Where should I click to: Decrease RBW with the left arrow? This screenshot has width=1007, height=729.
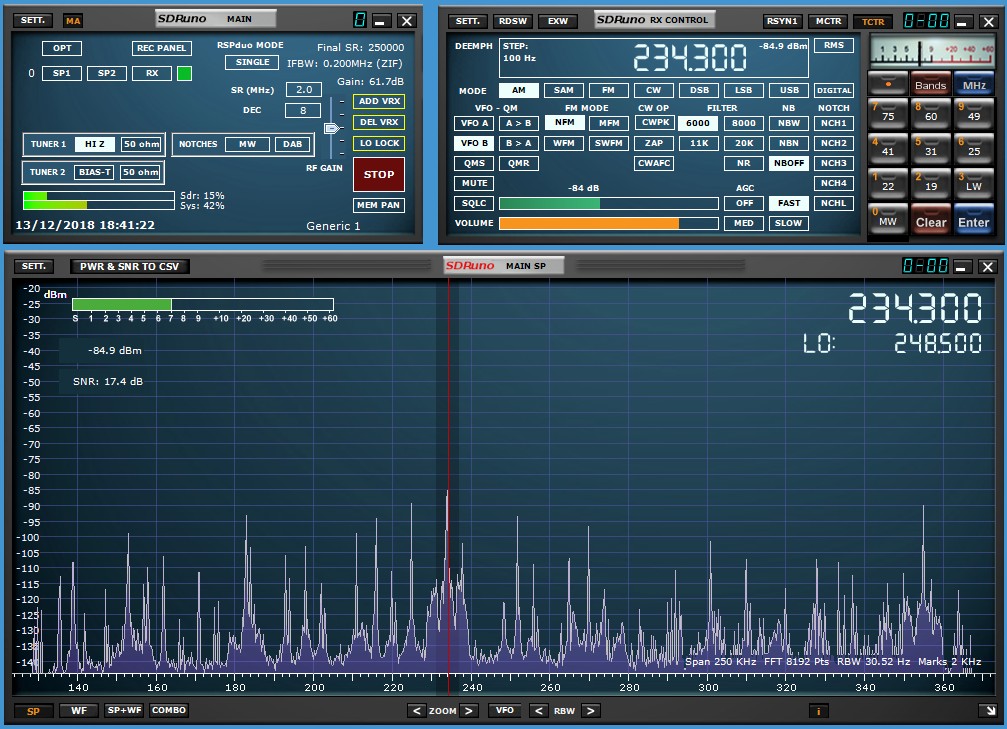(x=538, y=710)
